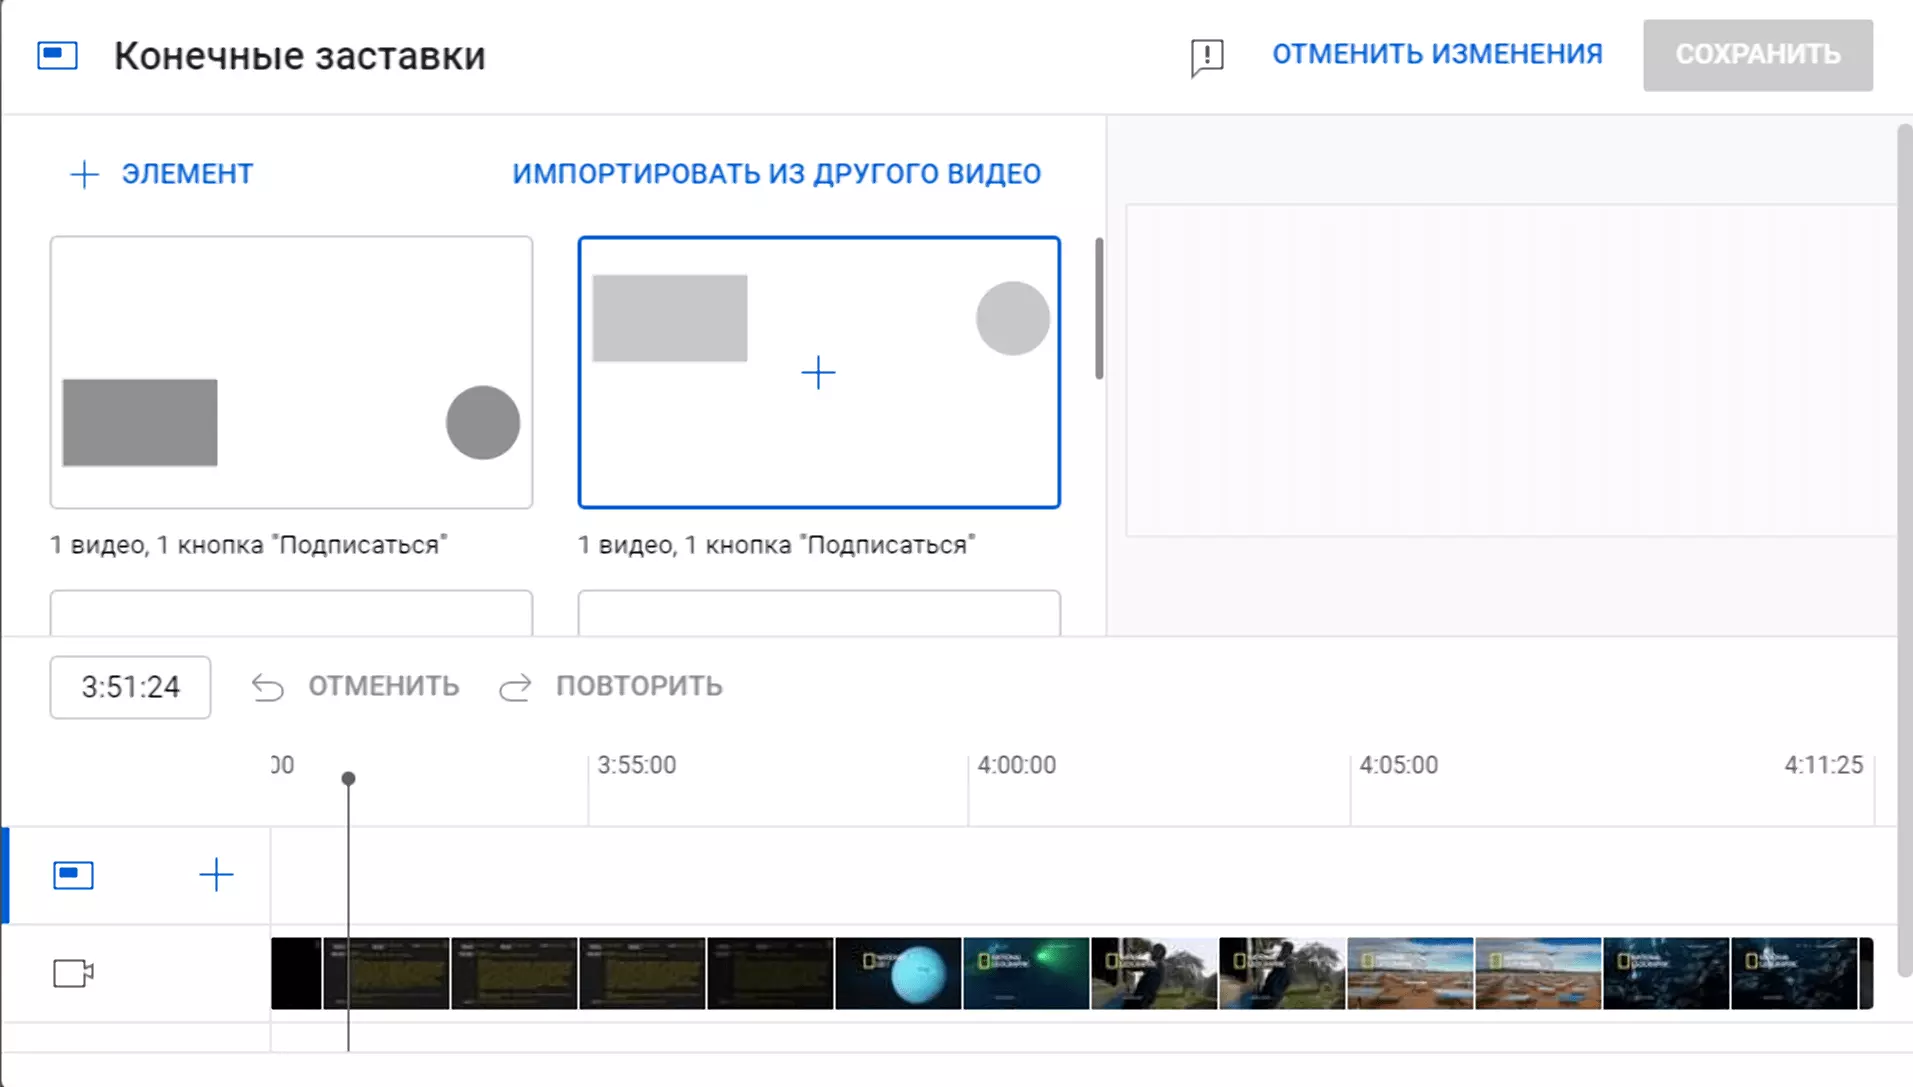Click the gray subscribe circle in selected template
The height and width of the screenshot is (1087, 1913).
click(1013, 318)
